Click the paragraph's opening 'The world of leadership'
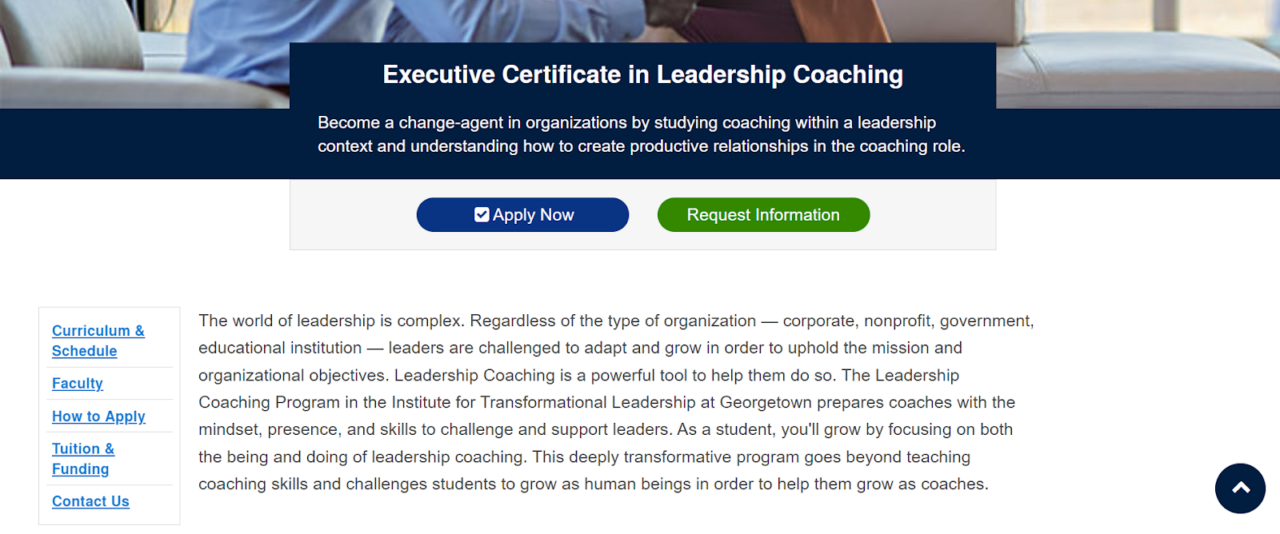Viewport: 1280px width, 534px height. point(286,321)
